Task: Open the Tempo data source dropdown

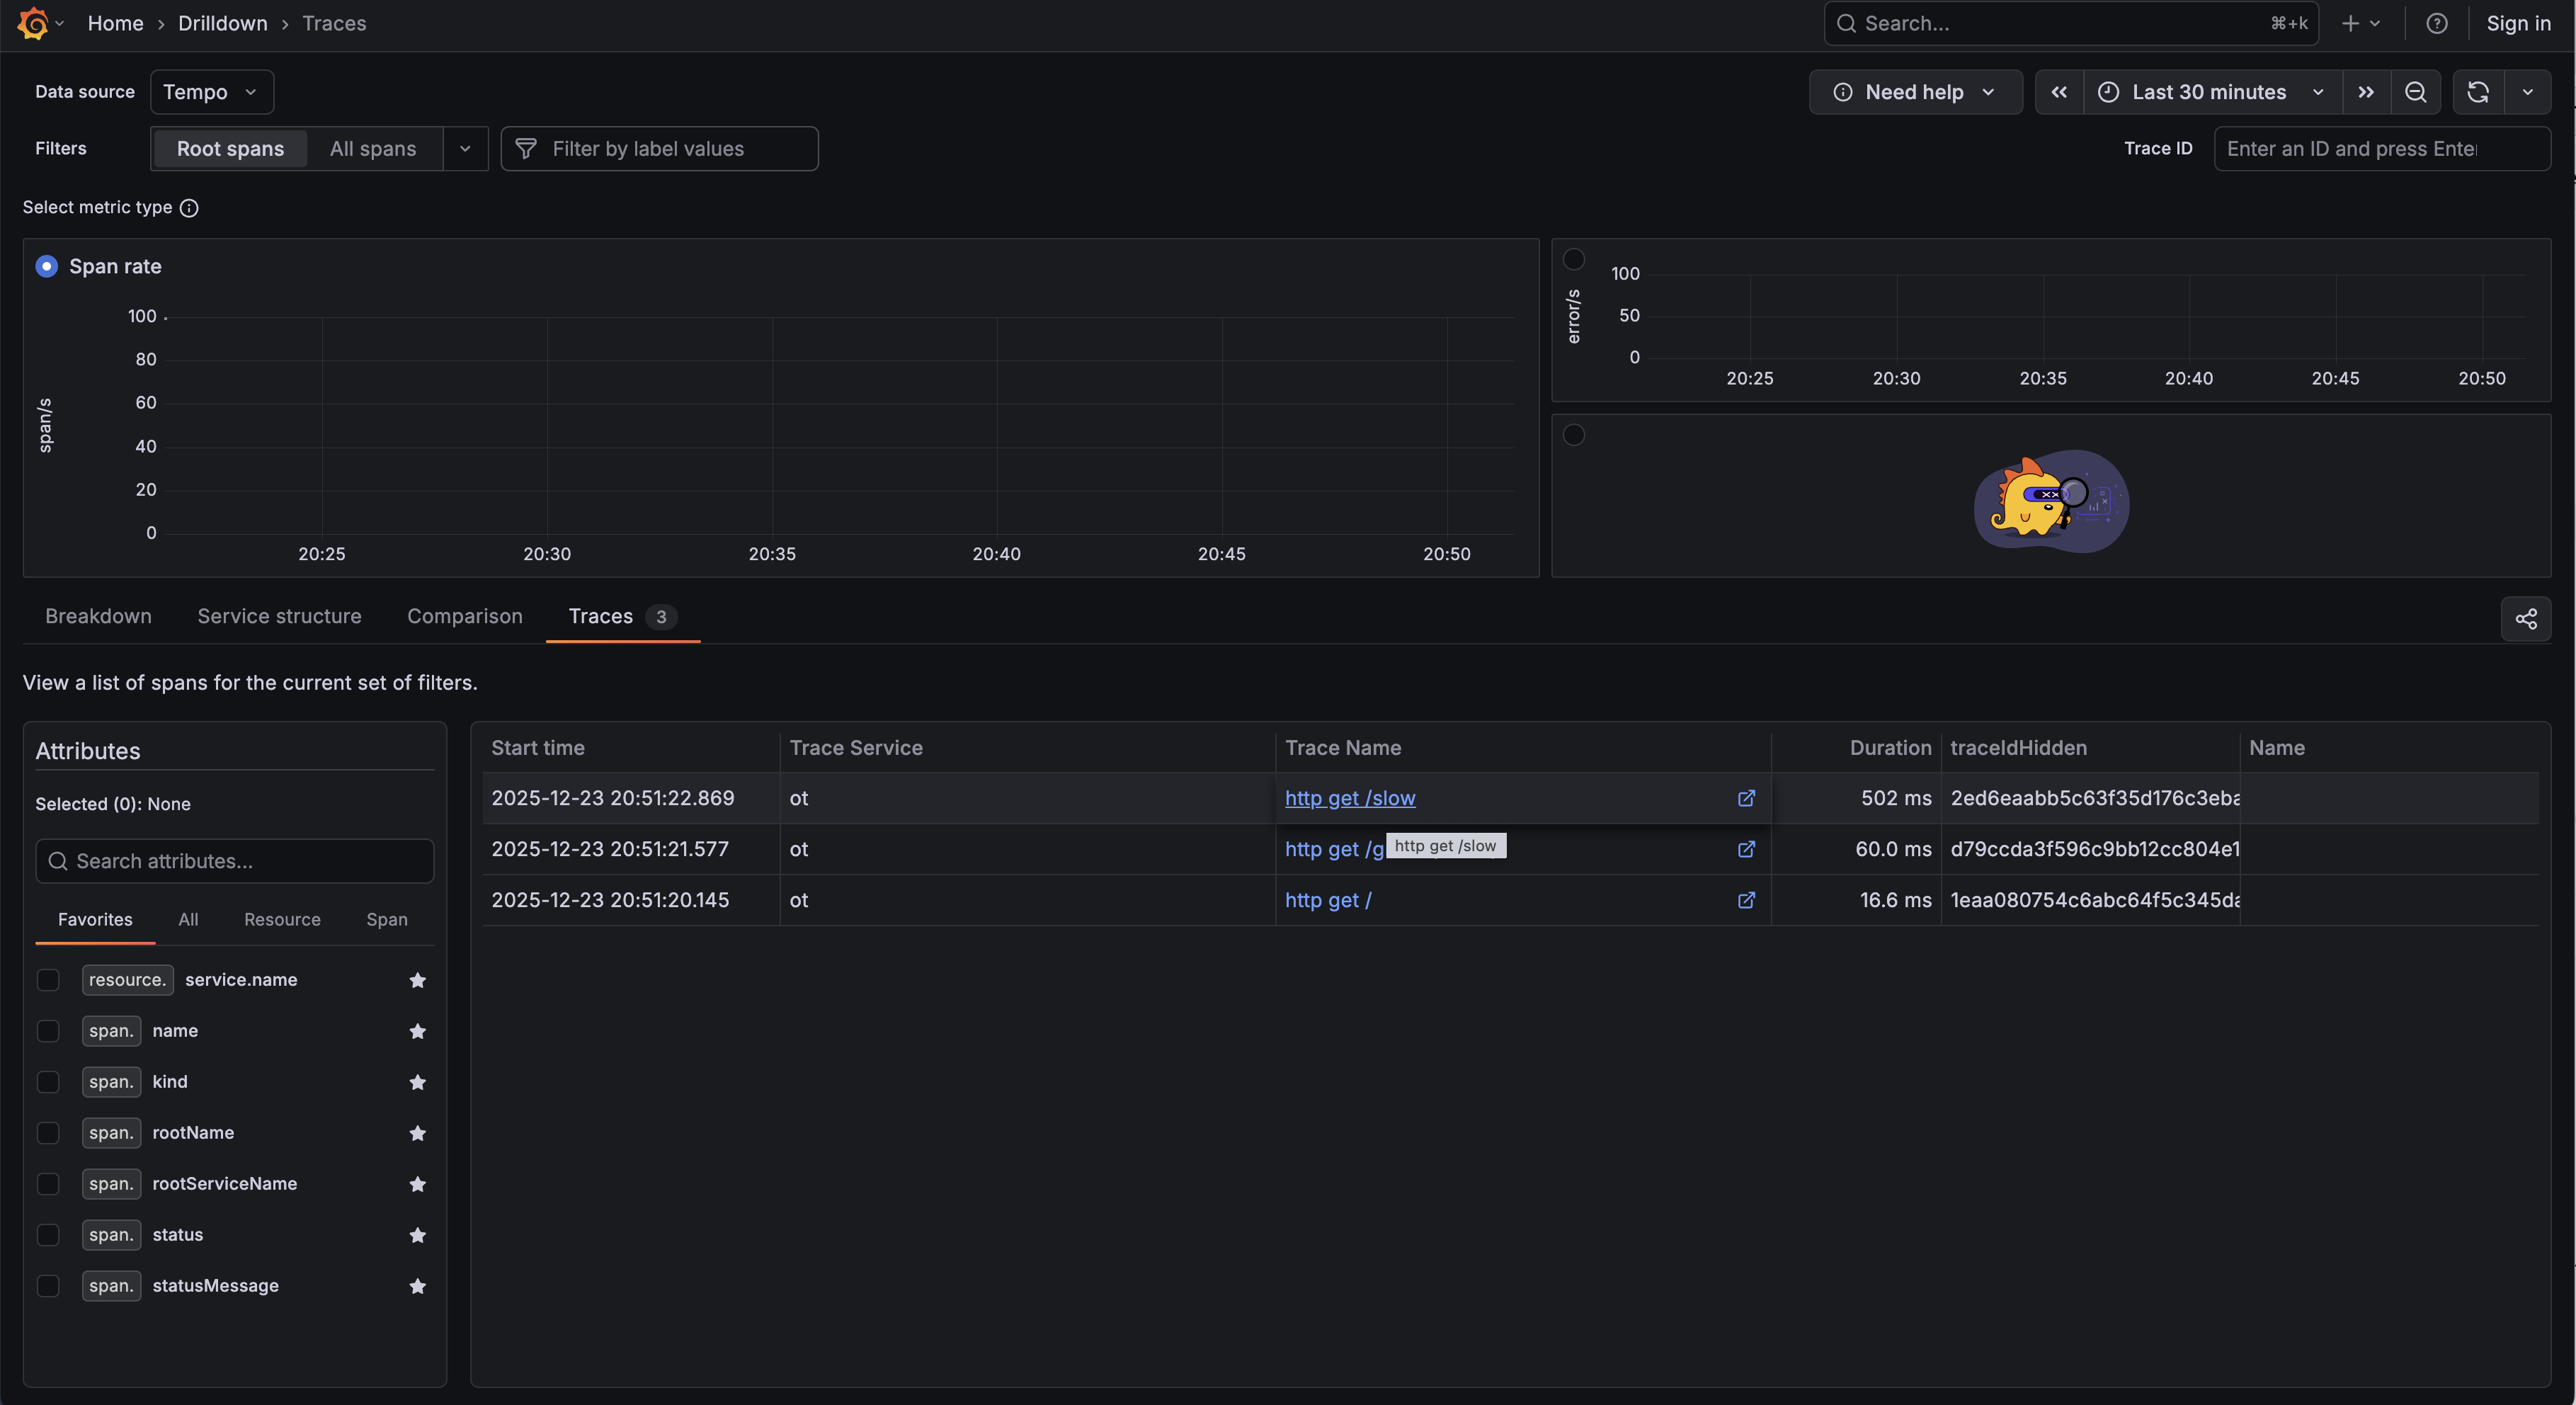Action: [211, 91]
